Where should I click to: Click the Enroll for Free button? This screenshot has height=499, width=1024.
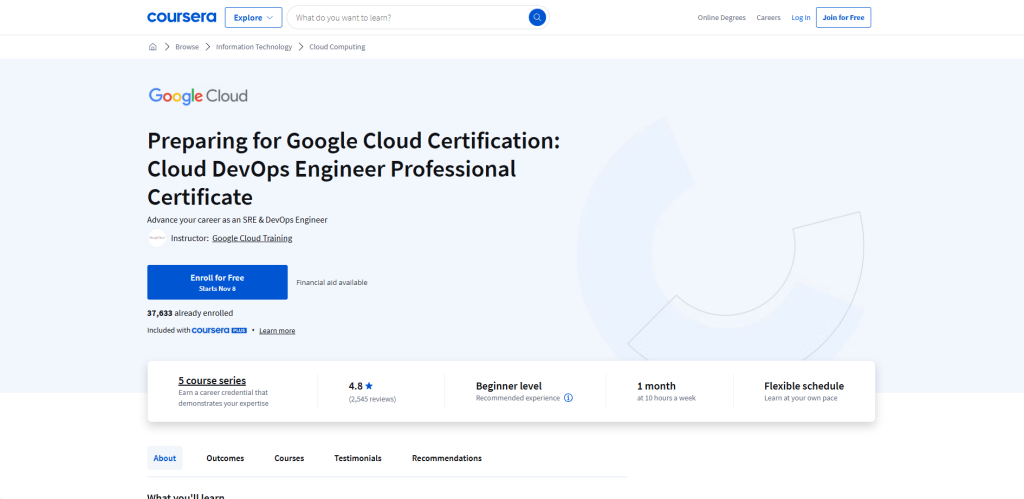217,282
